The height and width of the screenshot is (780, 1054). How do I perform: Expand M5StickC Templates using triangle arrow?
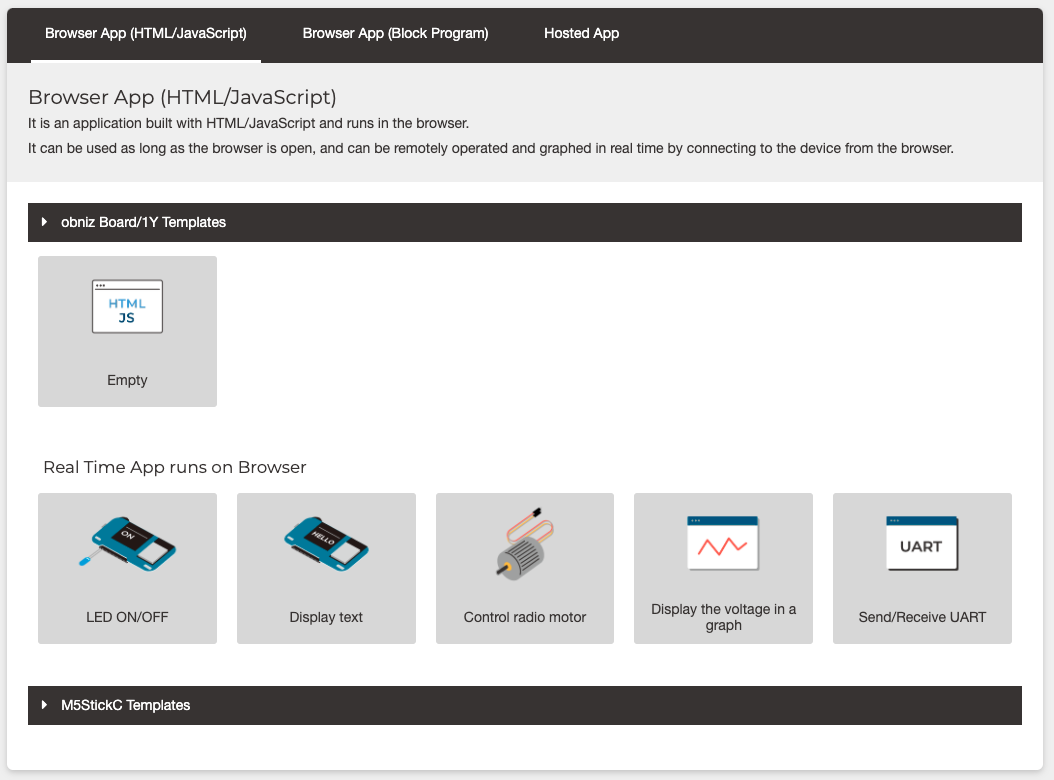pos(45,705)
